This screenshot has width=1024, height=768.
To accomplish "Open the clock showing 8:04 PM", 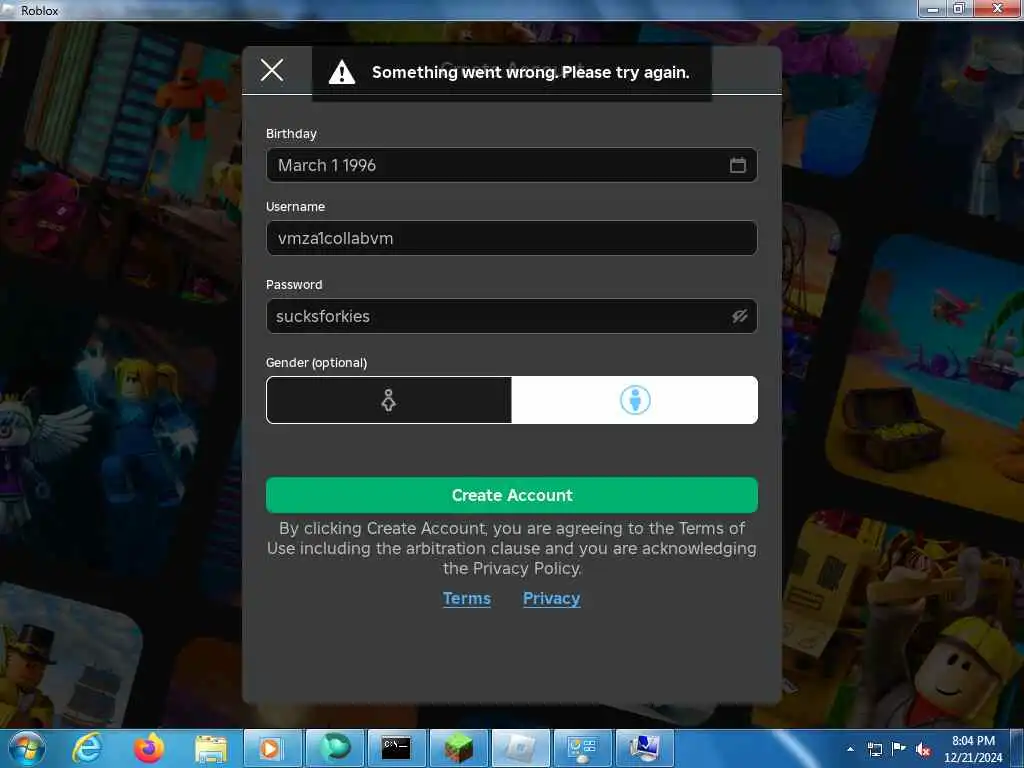I will (x=973, y=749).
